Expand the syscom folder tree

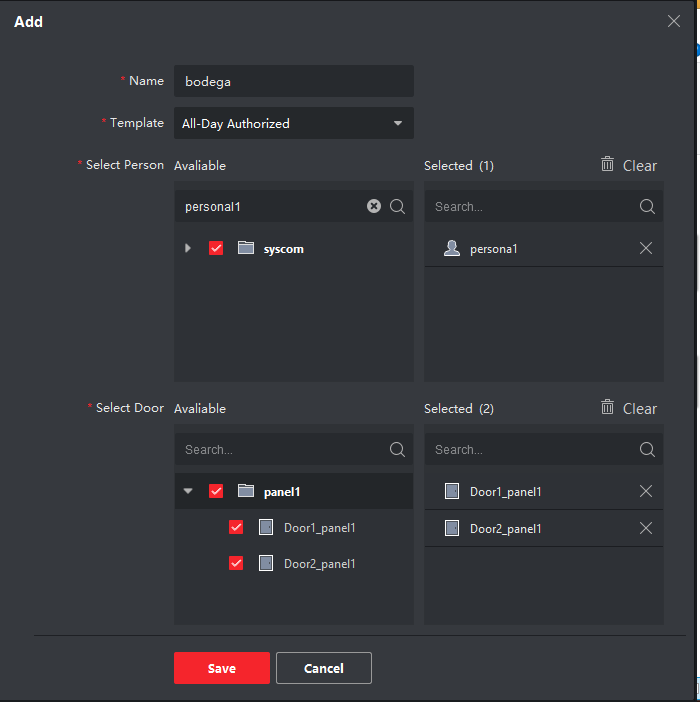(x=188, y=248)
